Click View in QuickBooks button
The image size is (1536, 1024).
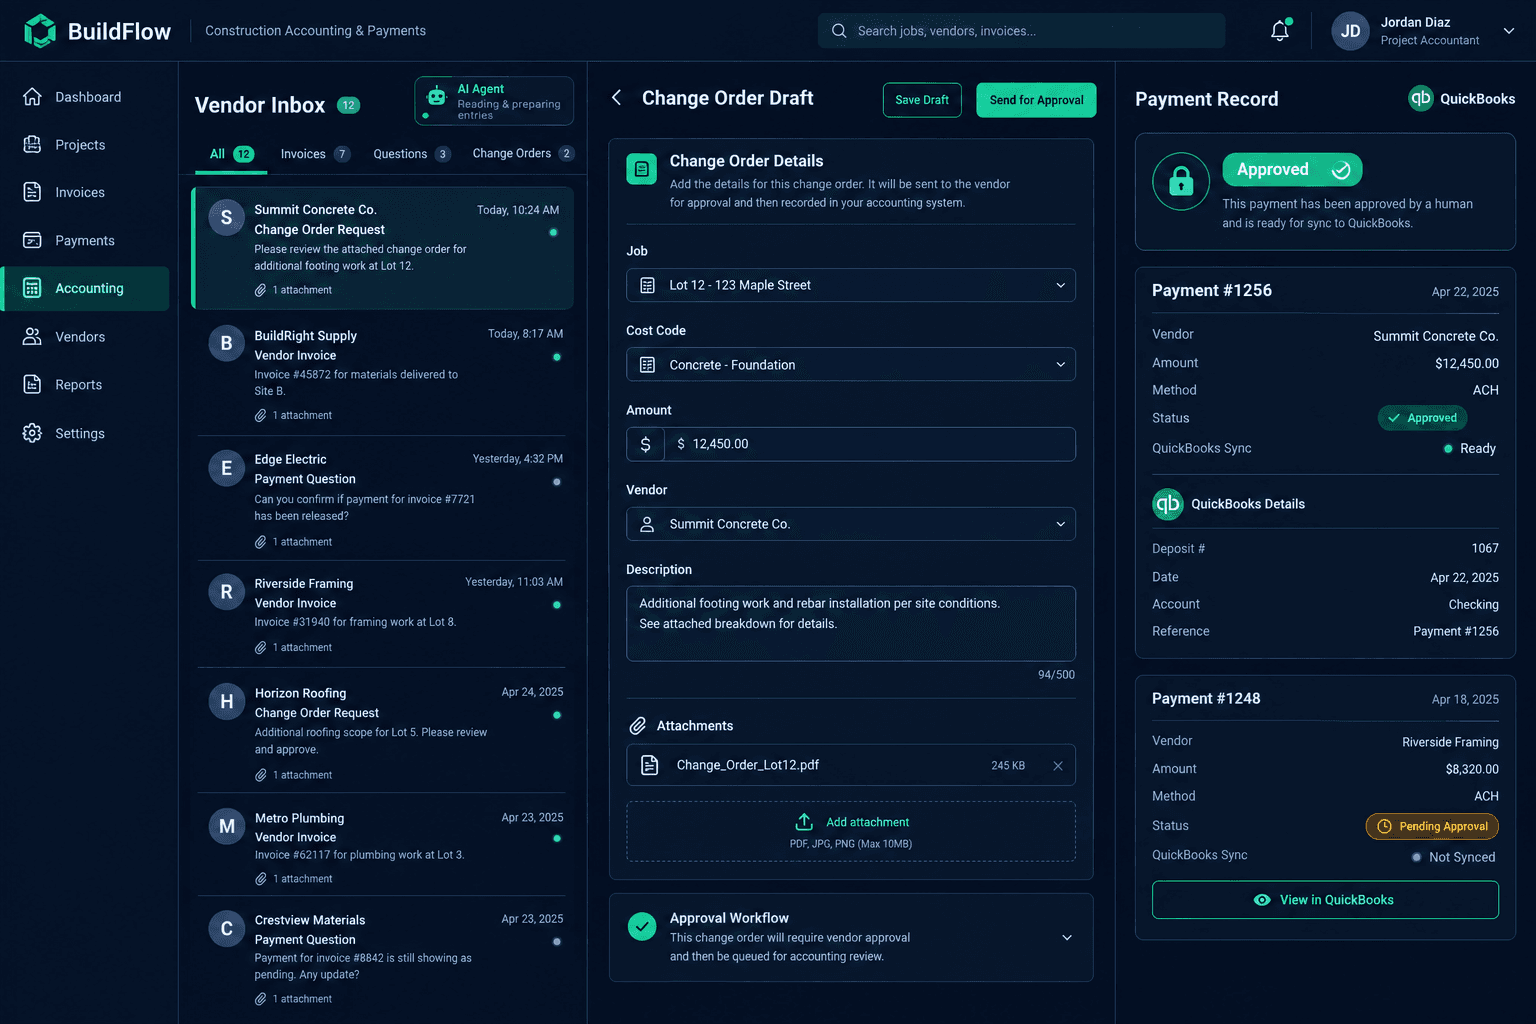[x=1325, y=900]
